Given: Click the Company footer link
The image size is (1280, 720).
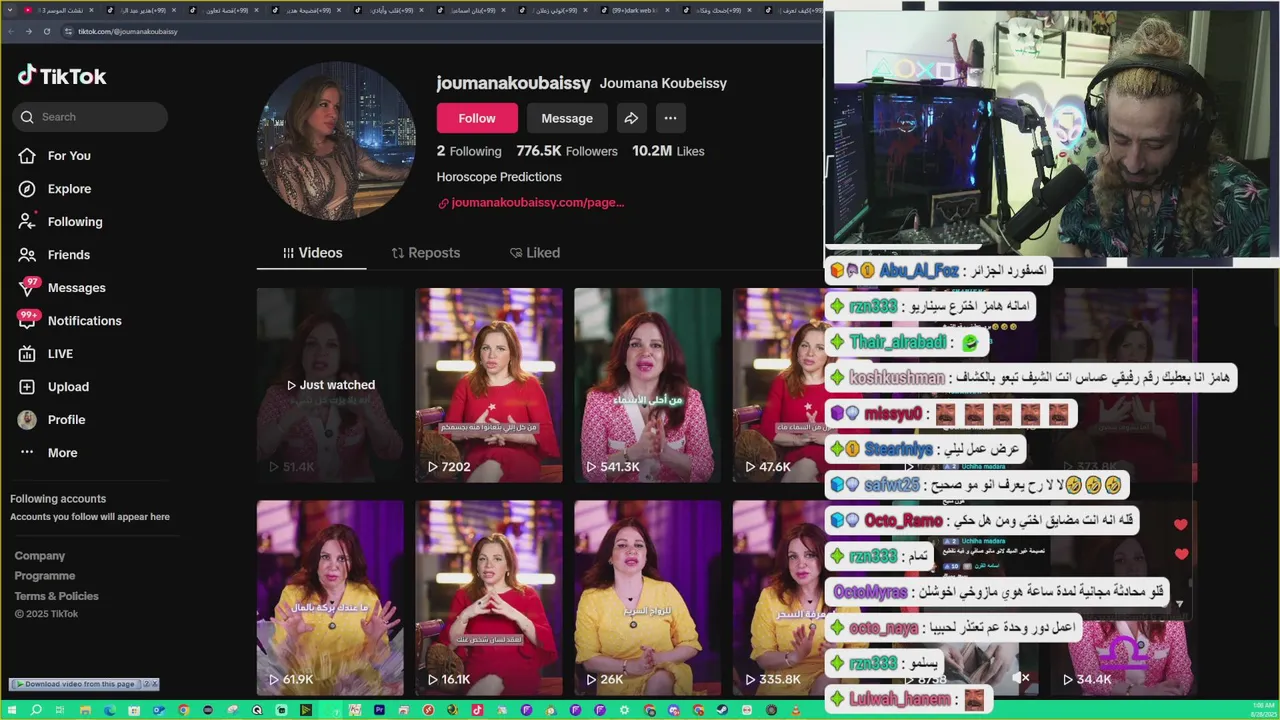Looking at the screenshot, I should click(x=40, y=556).
